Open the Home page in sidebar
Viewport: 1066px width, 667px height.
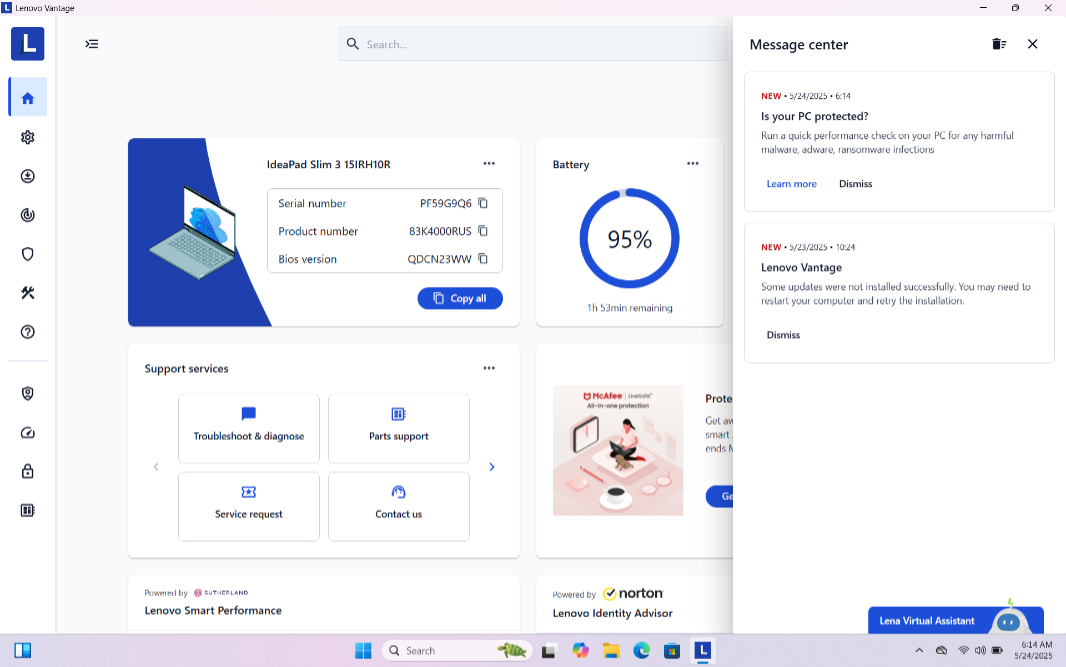click(28, 98)
